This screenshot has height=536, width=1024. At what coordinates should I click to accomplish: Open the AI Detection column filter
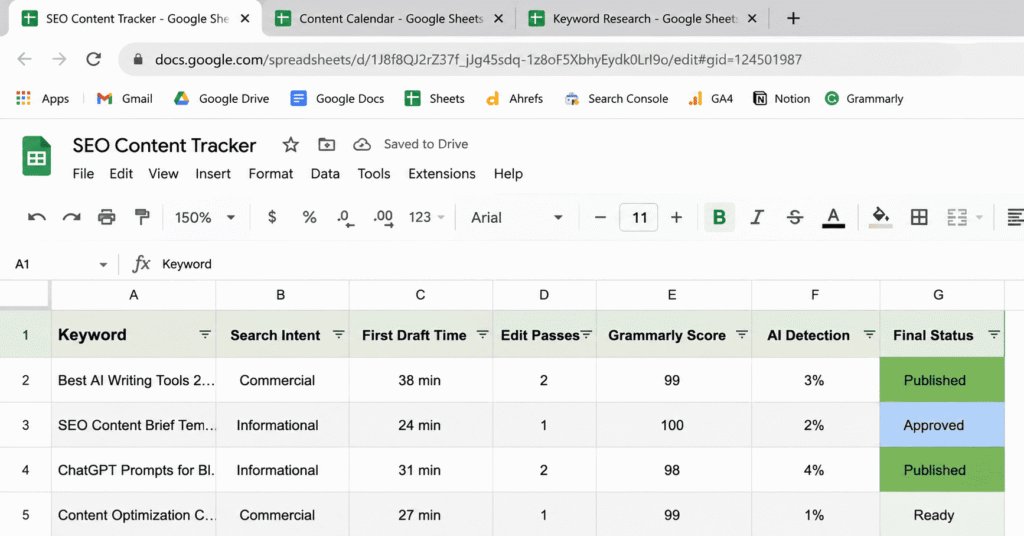click(869, 334)
